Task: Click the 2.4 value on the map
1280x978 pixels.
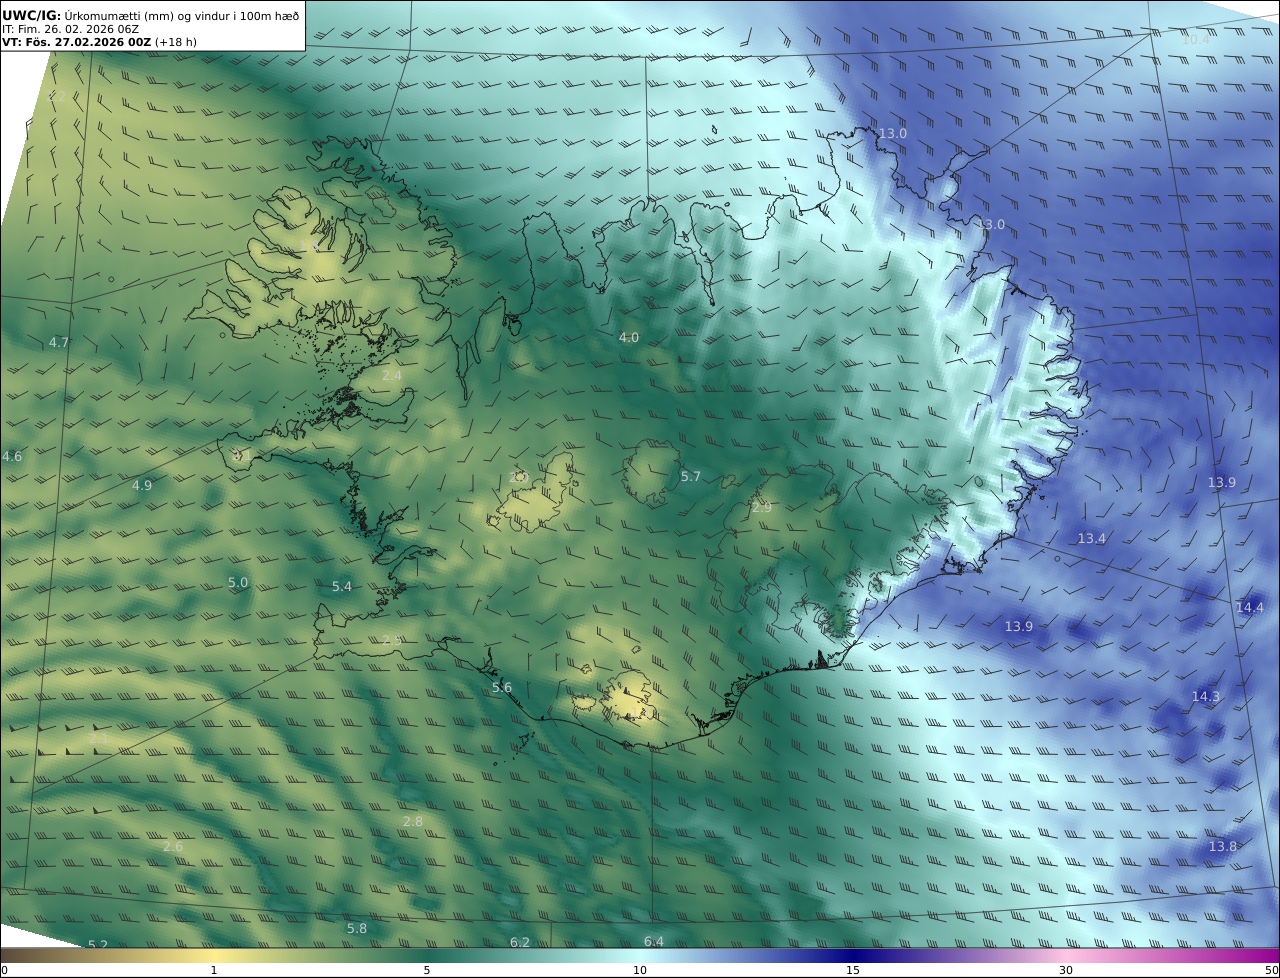Action: coord(392,375)
